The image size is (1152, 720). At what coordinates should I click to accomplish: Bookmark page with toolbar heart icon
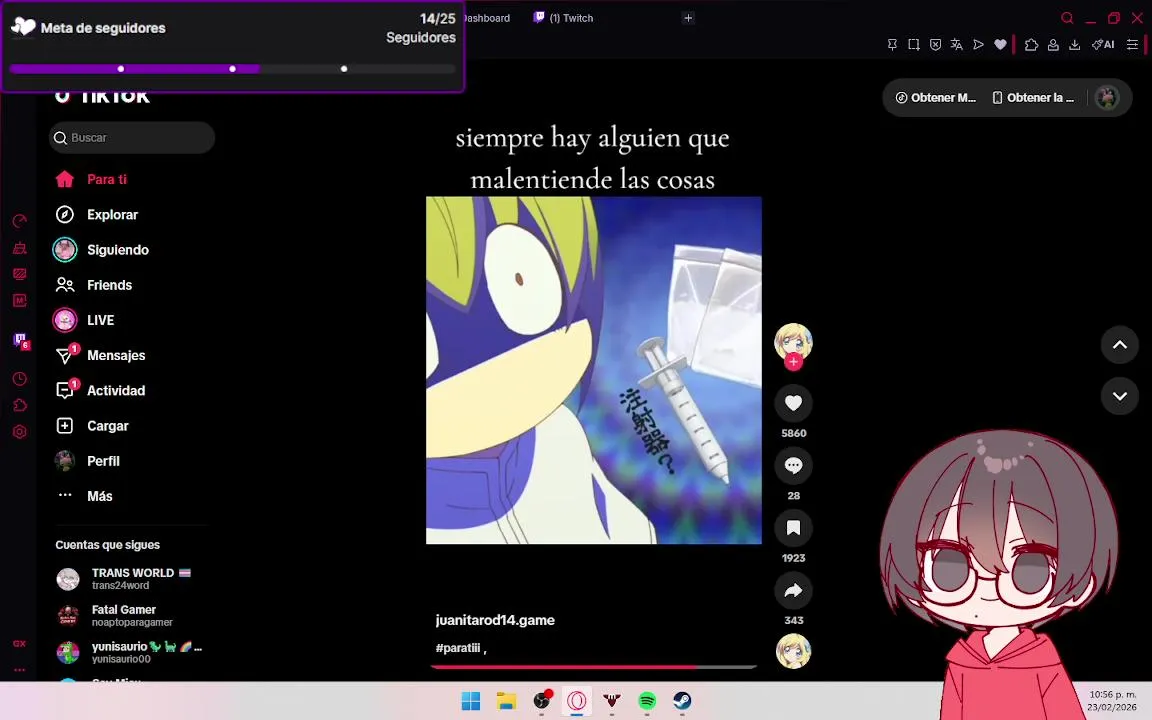pos(1000,45)
